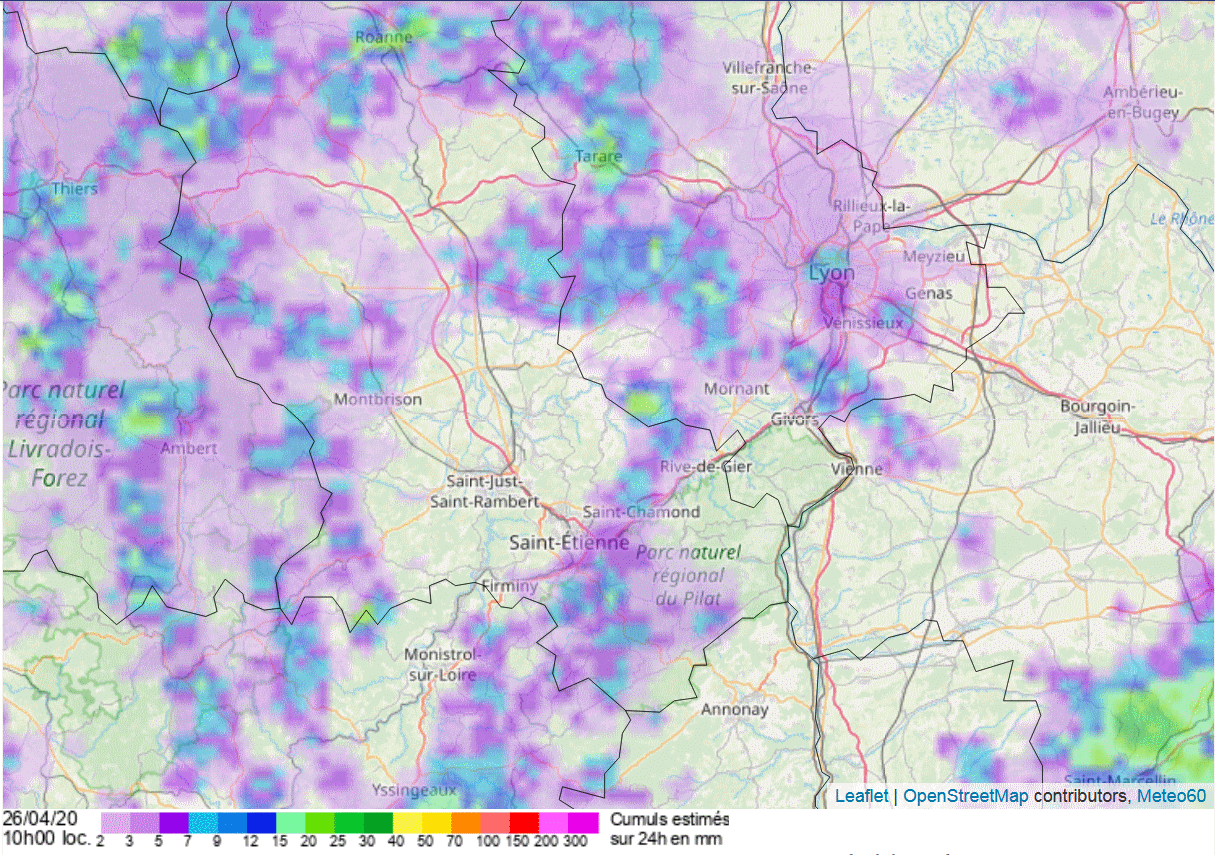
Task: Click the Parc naturel régional du Pilat label
Action: click(689, 575)
